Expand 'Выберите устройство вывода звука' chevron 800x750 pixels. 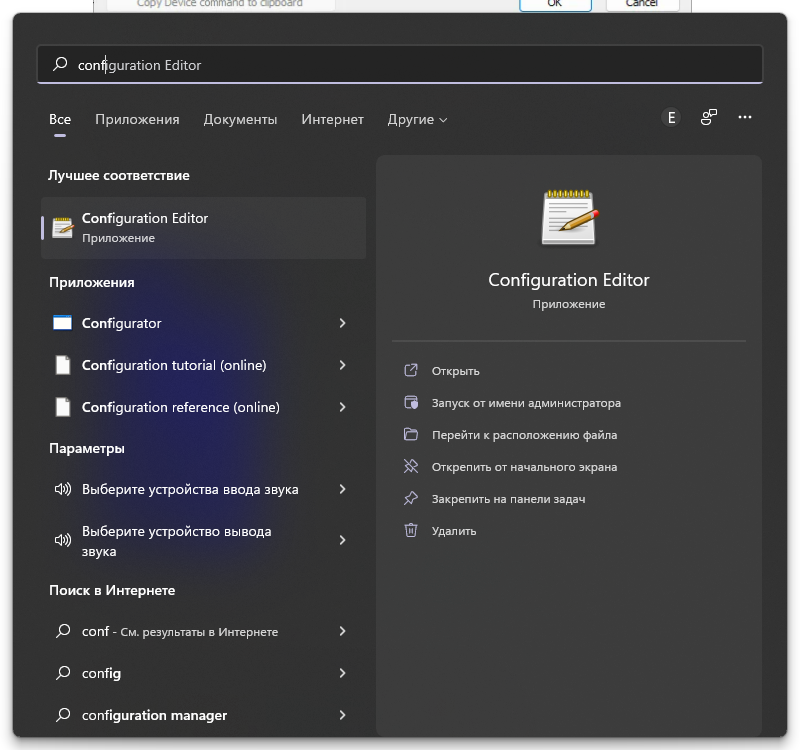click(342, 540)
